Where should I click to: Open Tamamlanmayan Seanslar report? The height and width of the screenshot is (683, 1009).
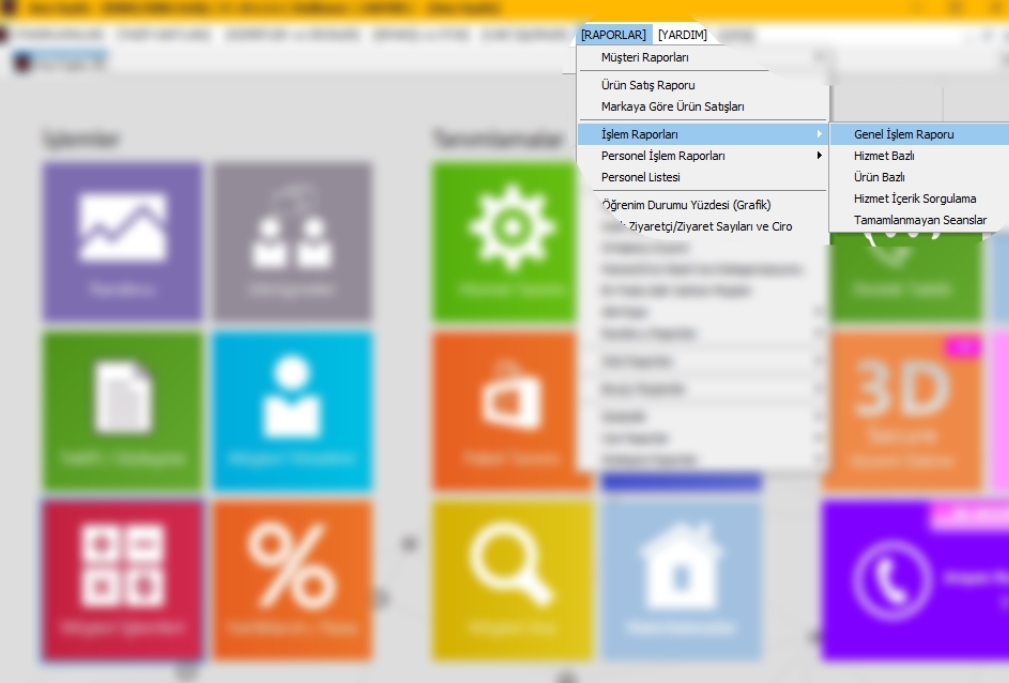(x=919, y=220)
